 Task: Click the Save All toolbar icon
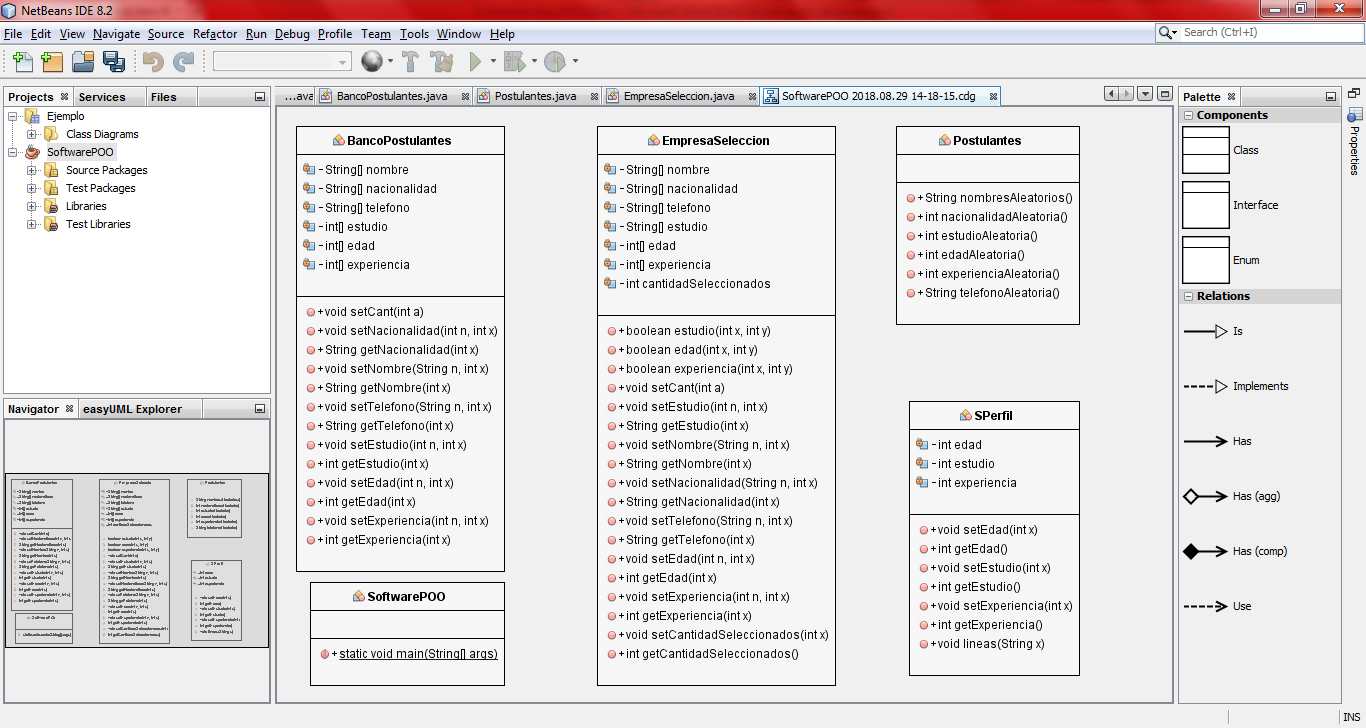pyautogui.click(x=115, y=61)
